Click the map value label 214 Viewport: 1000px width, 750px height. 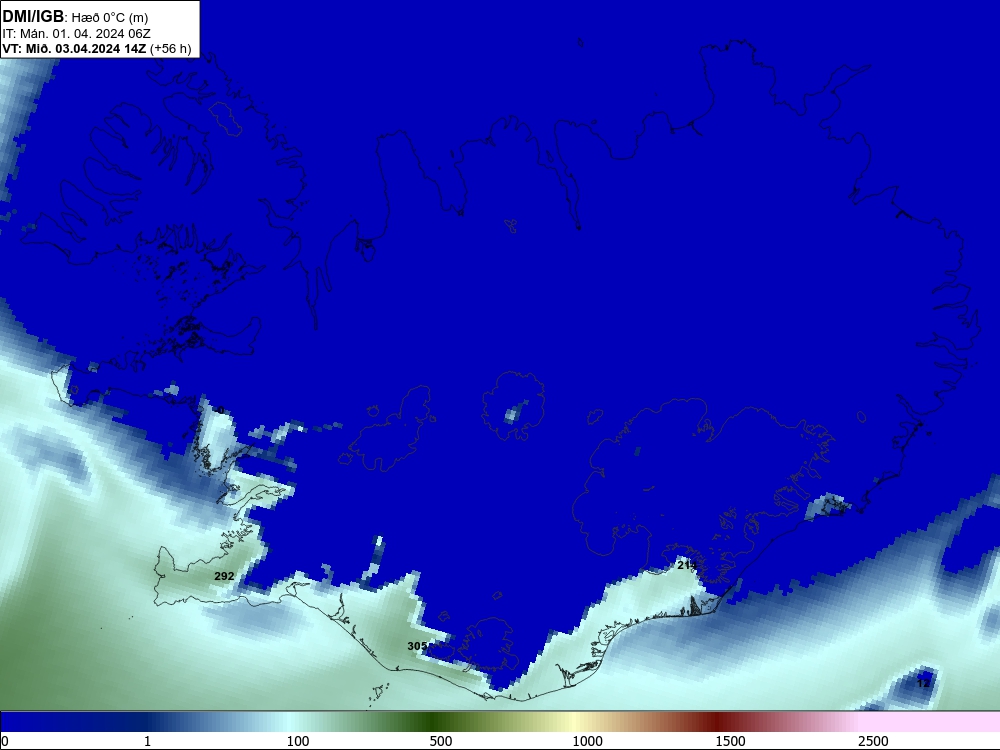[x=687, y=565]
